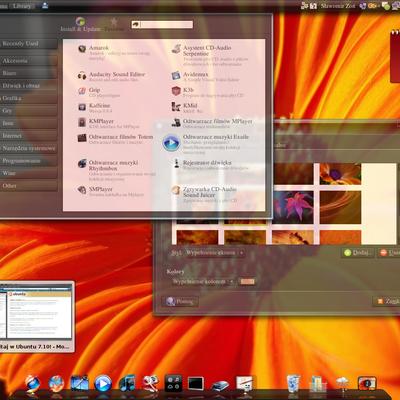Image resolution: width=400 pixels, height=400 pixels.
Task: Click the Avidemux video editor icon
Action: pos(176,76)
